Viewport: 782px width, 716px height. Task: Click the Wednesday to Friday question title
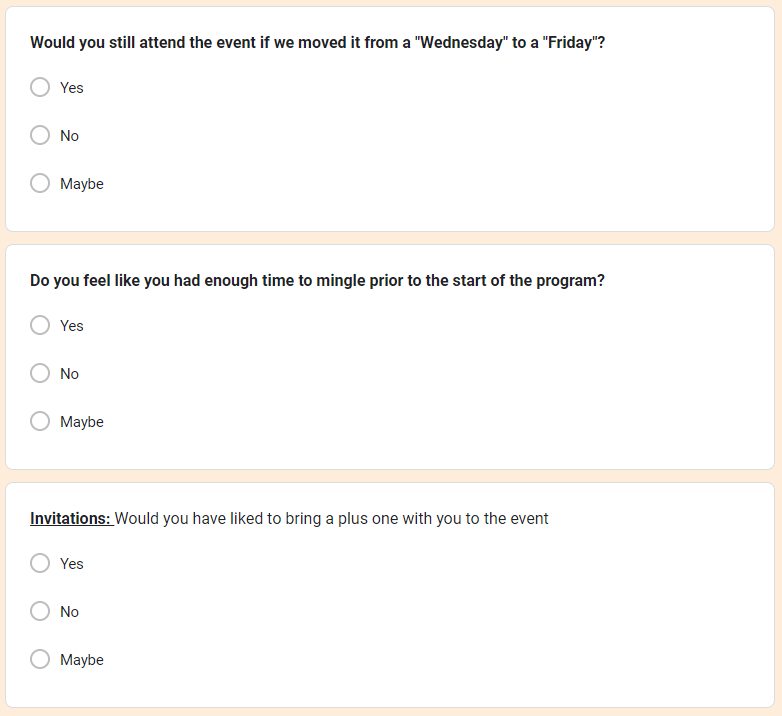(317, 43)
